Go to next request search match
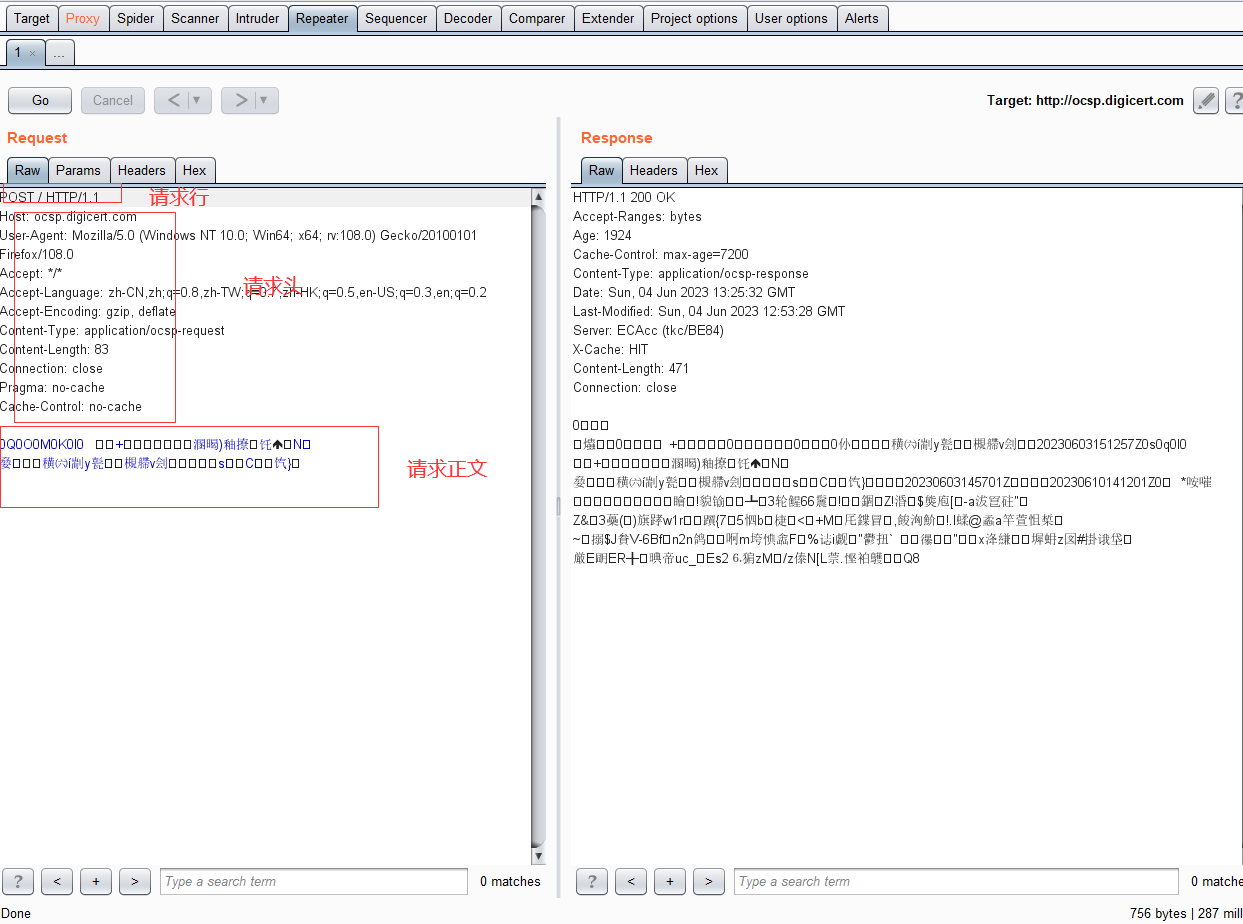 click(x=135, y=881)
